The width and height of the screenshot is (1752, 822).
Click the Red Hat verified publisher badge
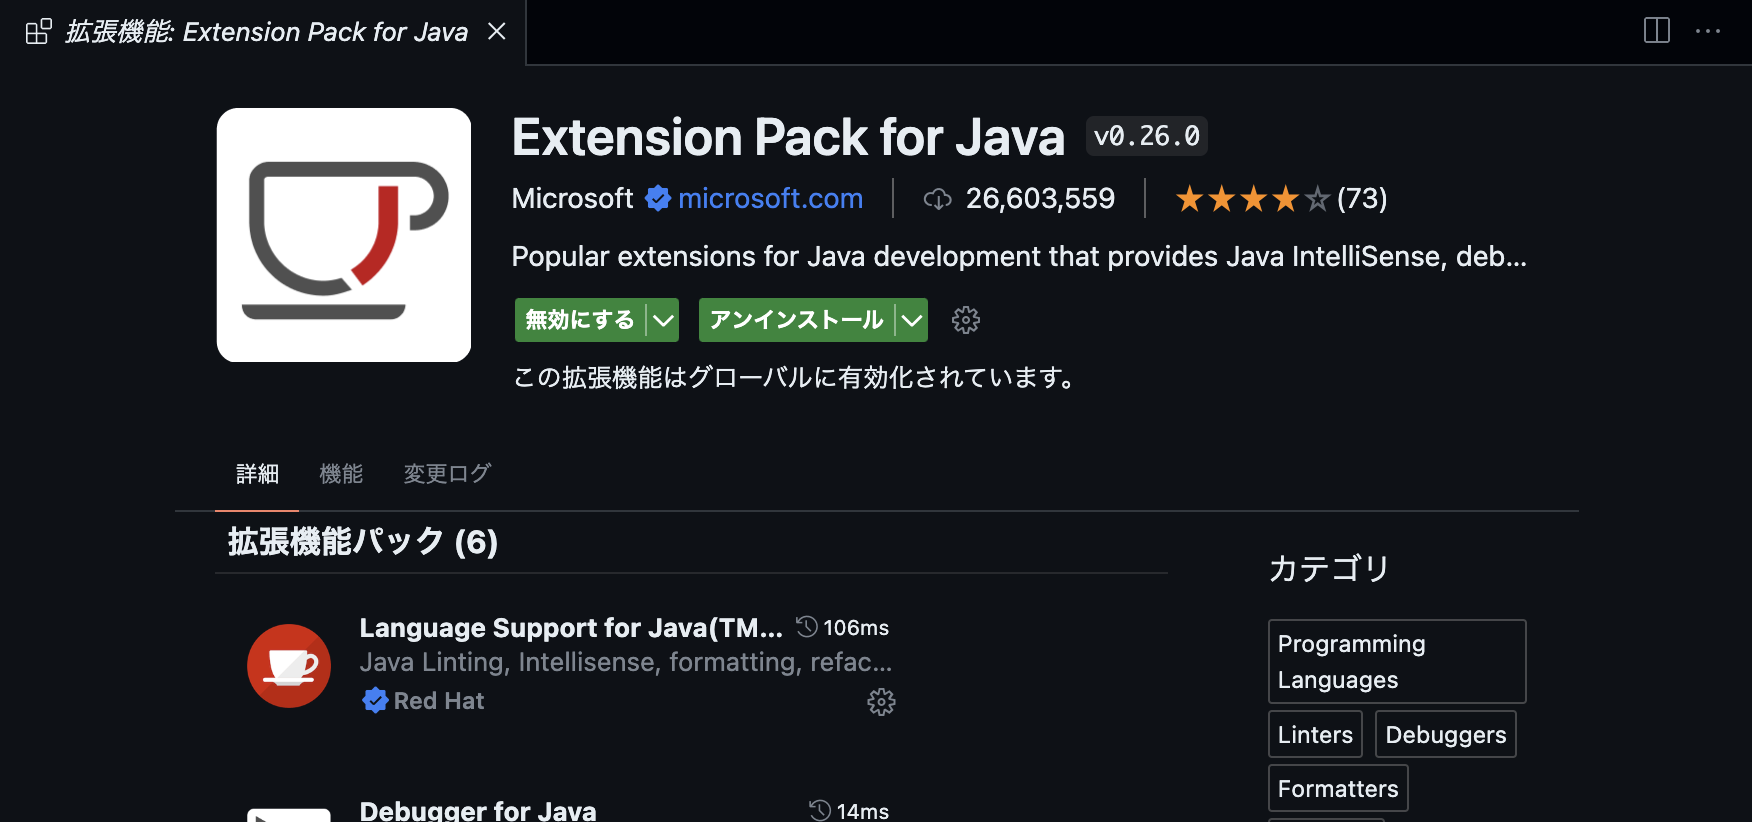tap(375, 700)
